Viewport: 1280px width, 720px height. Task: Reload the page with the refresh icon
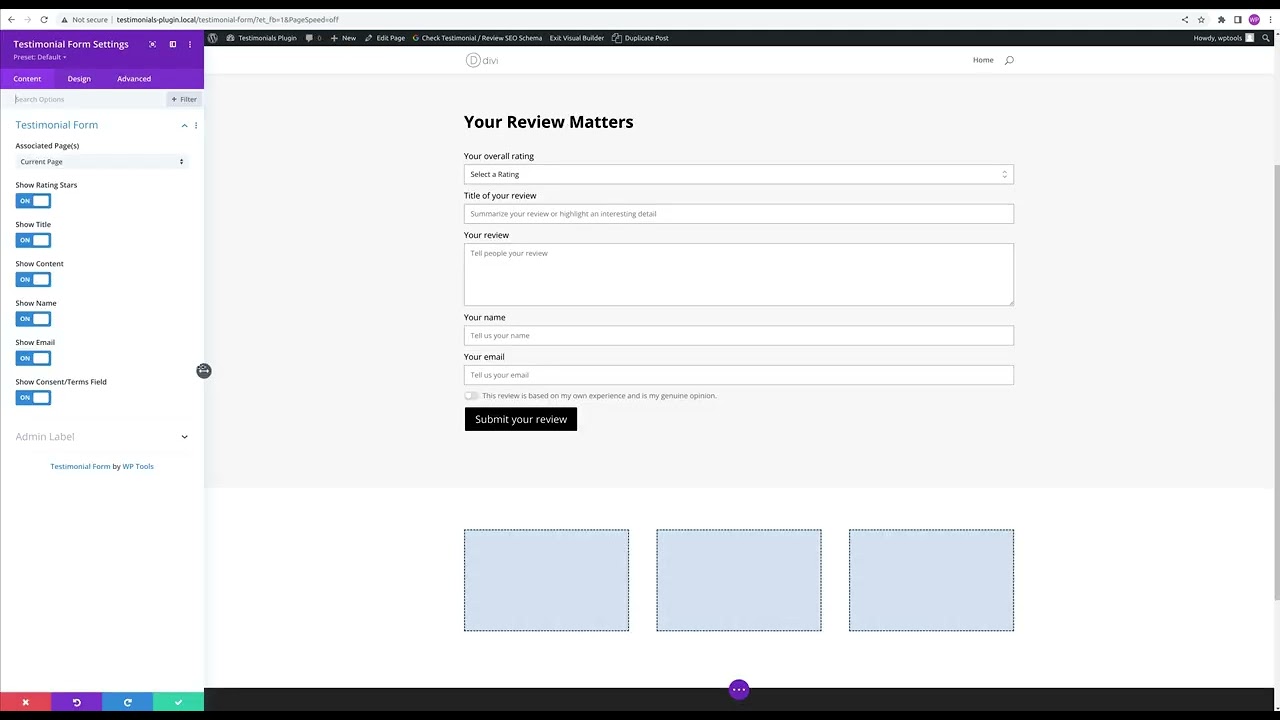pos(44,19)
